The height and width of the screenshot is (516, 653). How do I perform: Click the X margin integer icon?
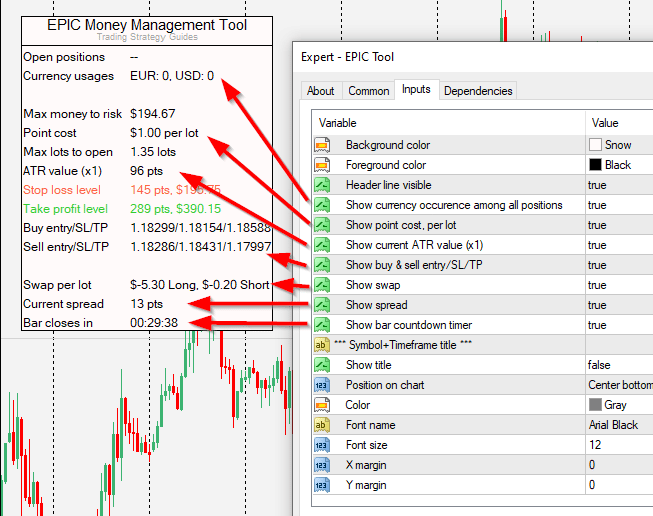point(322,465)
